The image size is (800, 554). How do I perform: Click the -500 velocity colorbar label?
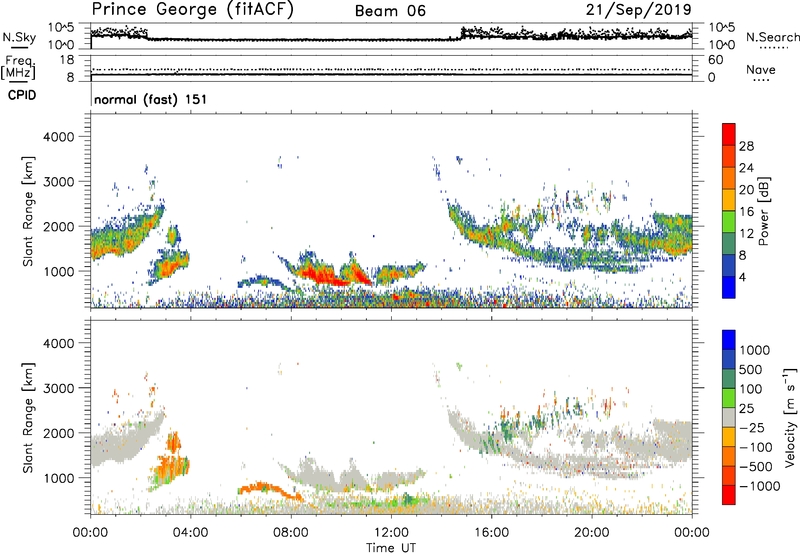coord(756,467)
